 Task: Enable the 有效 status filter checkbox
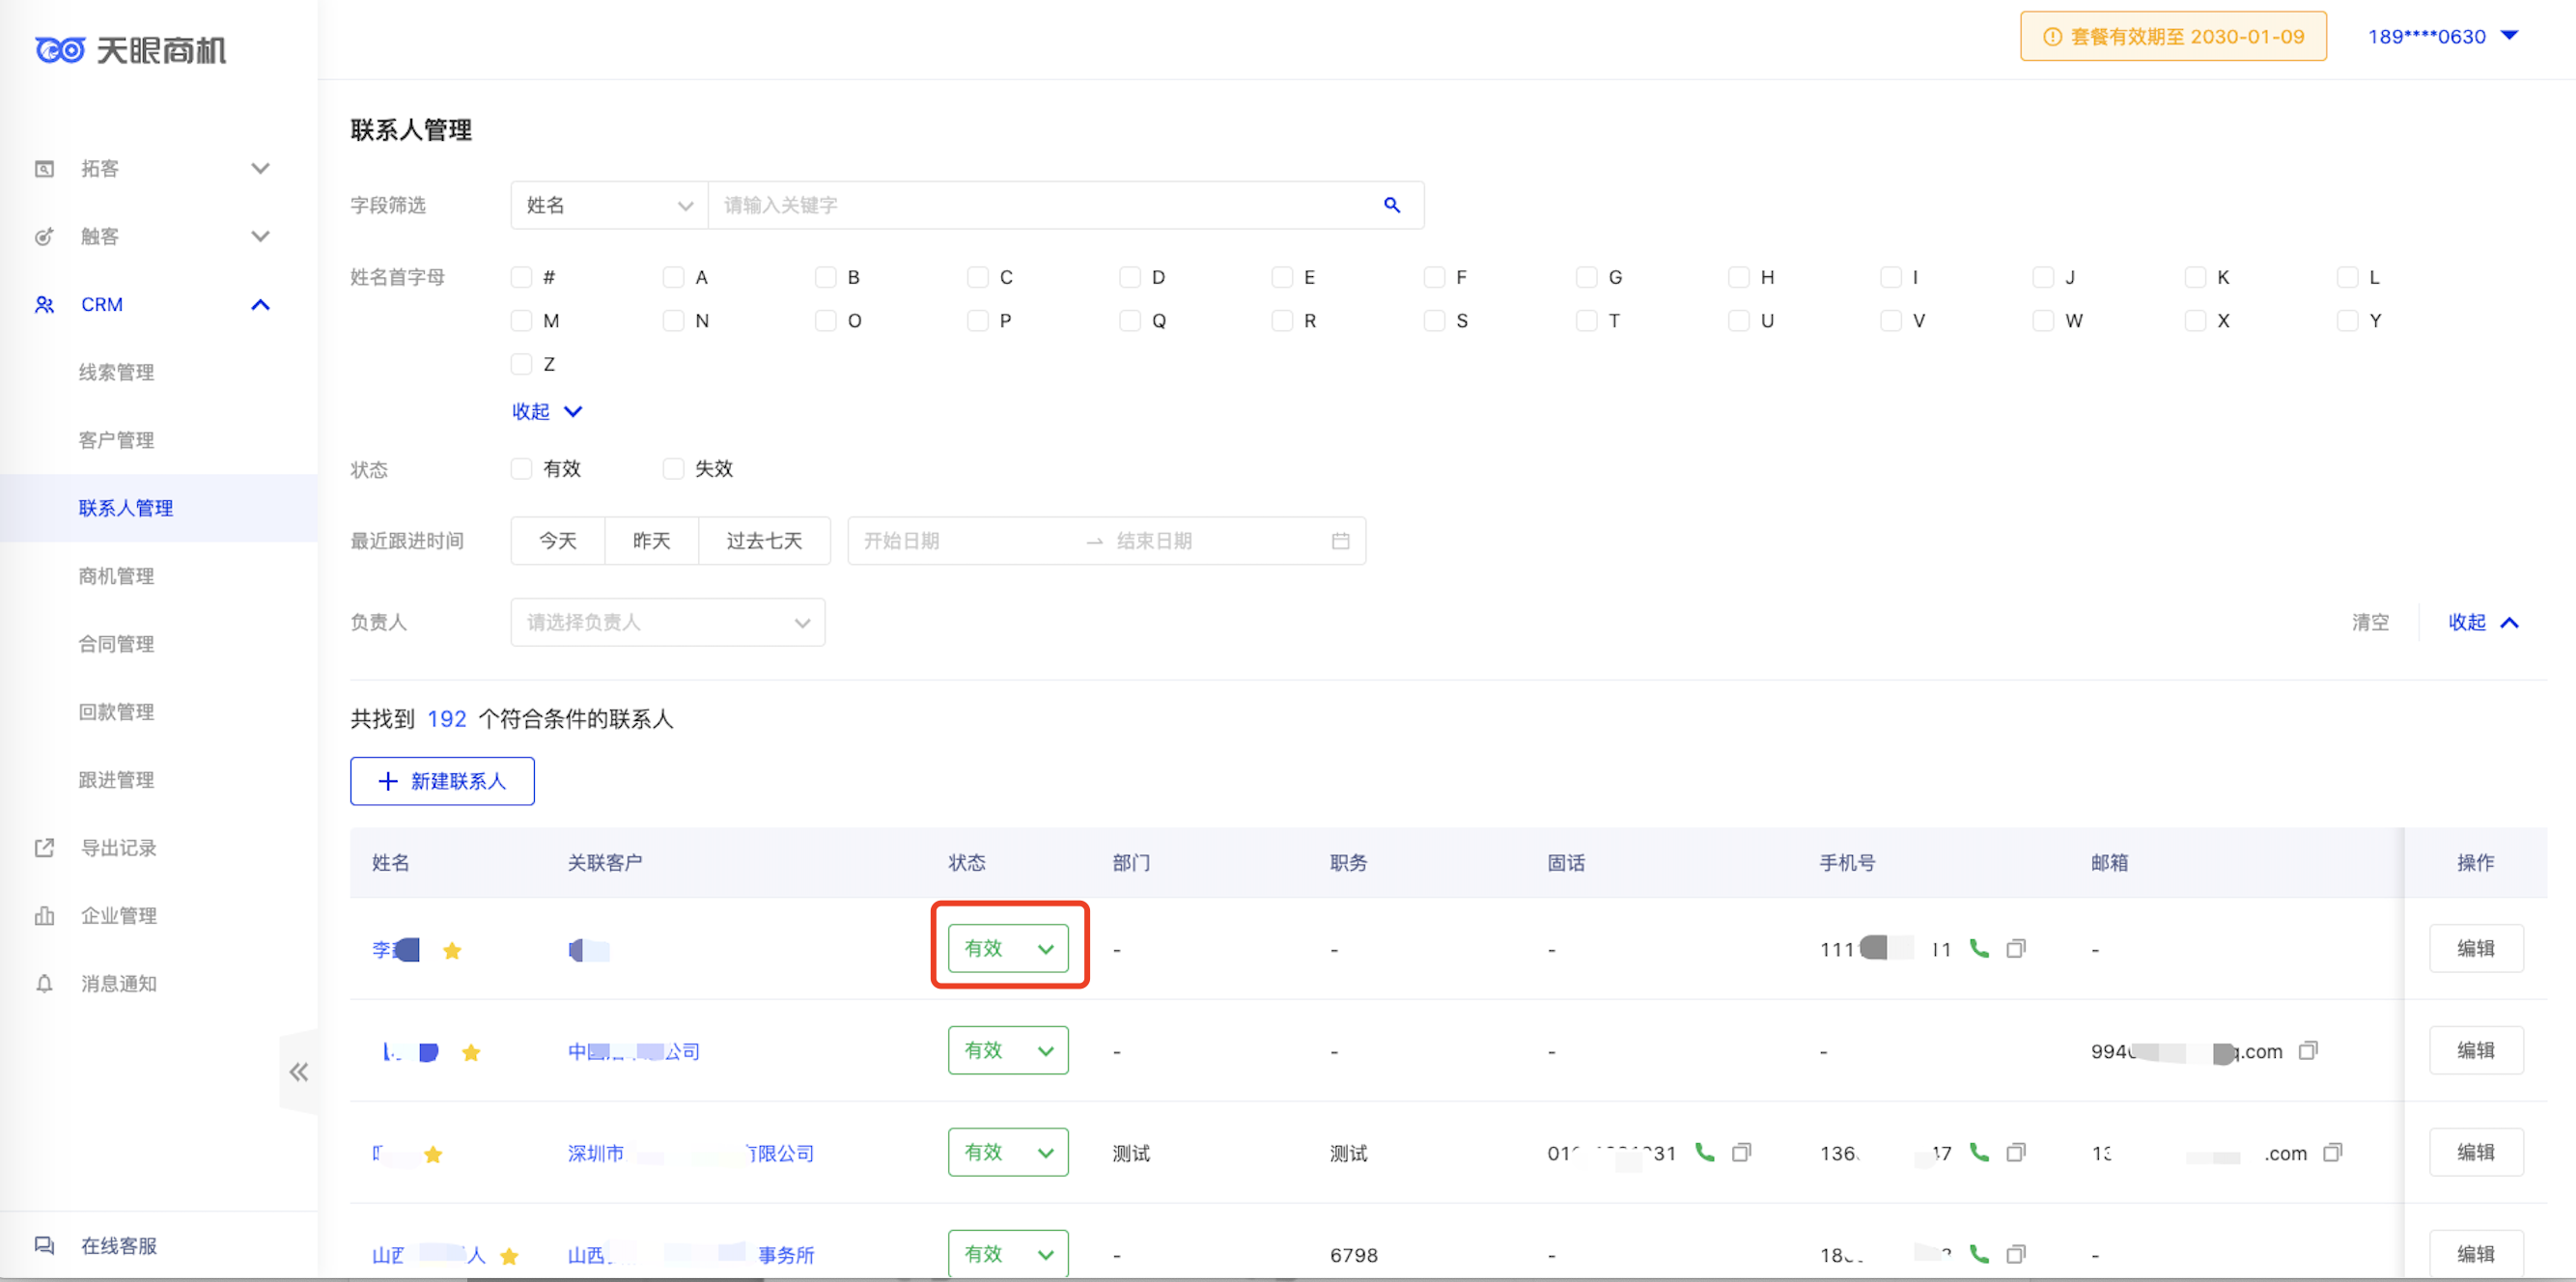point(521,469)
